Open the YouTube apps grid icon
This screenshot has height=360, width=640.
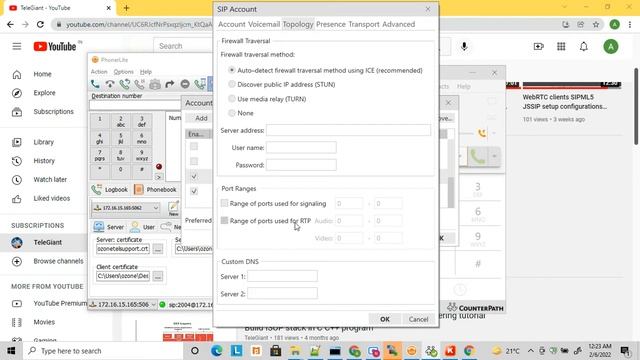(x=561, y=47)
